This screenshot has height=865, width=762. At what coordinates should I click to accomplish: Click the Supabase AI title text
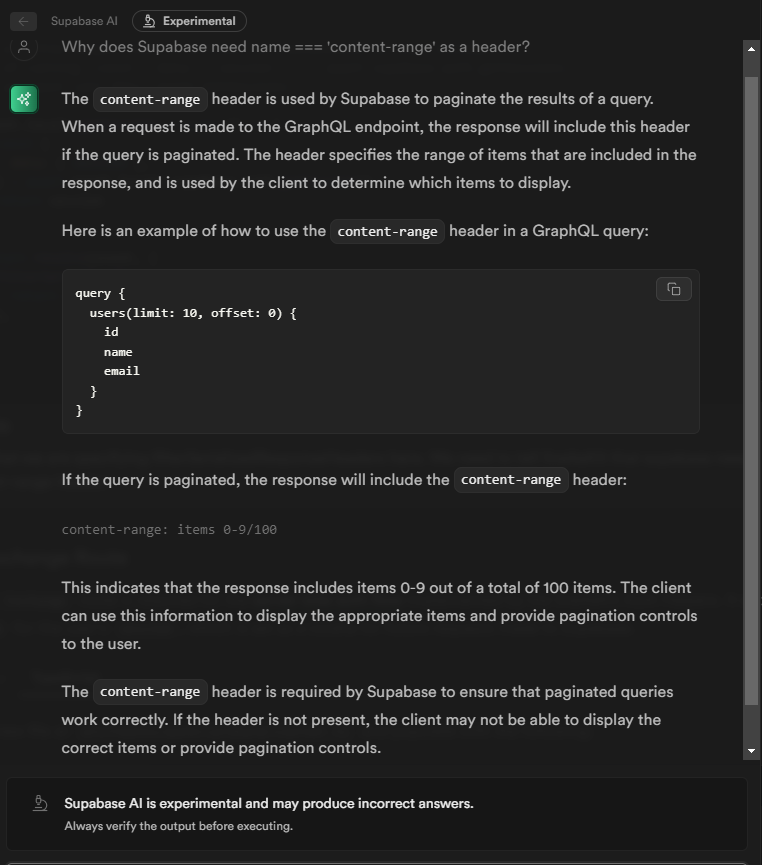point(84,20)
